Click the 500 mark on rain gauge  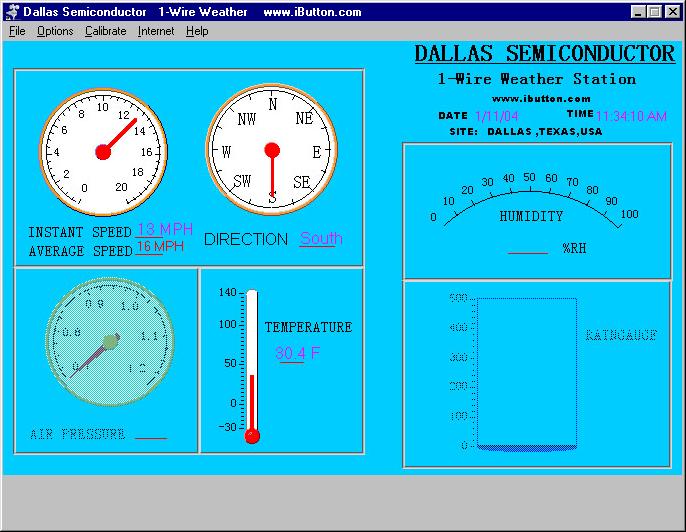(x=458, y=298)
